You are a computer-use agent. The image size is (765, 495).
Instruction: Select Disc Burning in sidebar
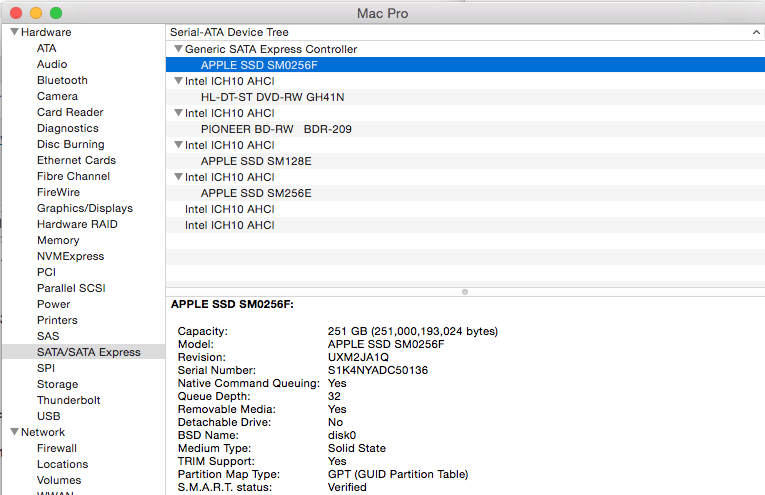(70, 144)
